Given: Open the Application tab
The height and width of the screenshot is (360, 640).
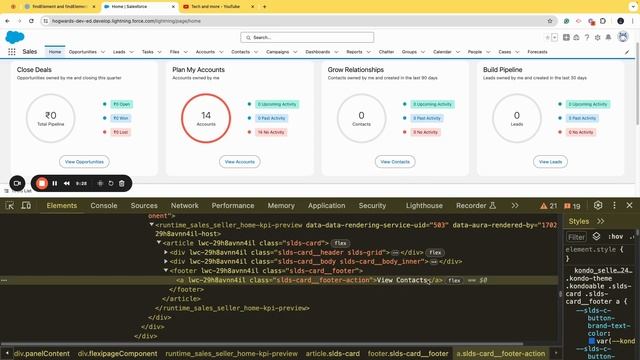Looking at the screenshot, I should click(x=327, y=206).
